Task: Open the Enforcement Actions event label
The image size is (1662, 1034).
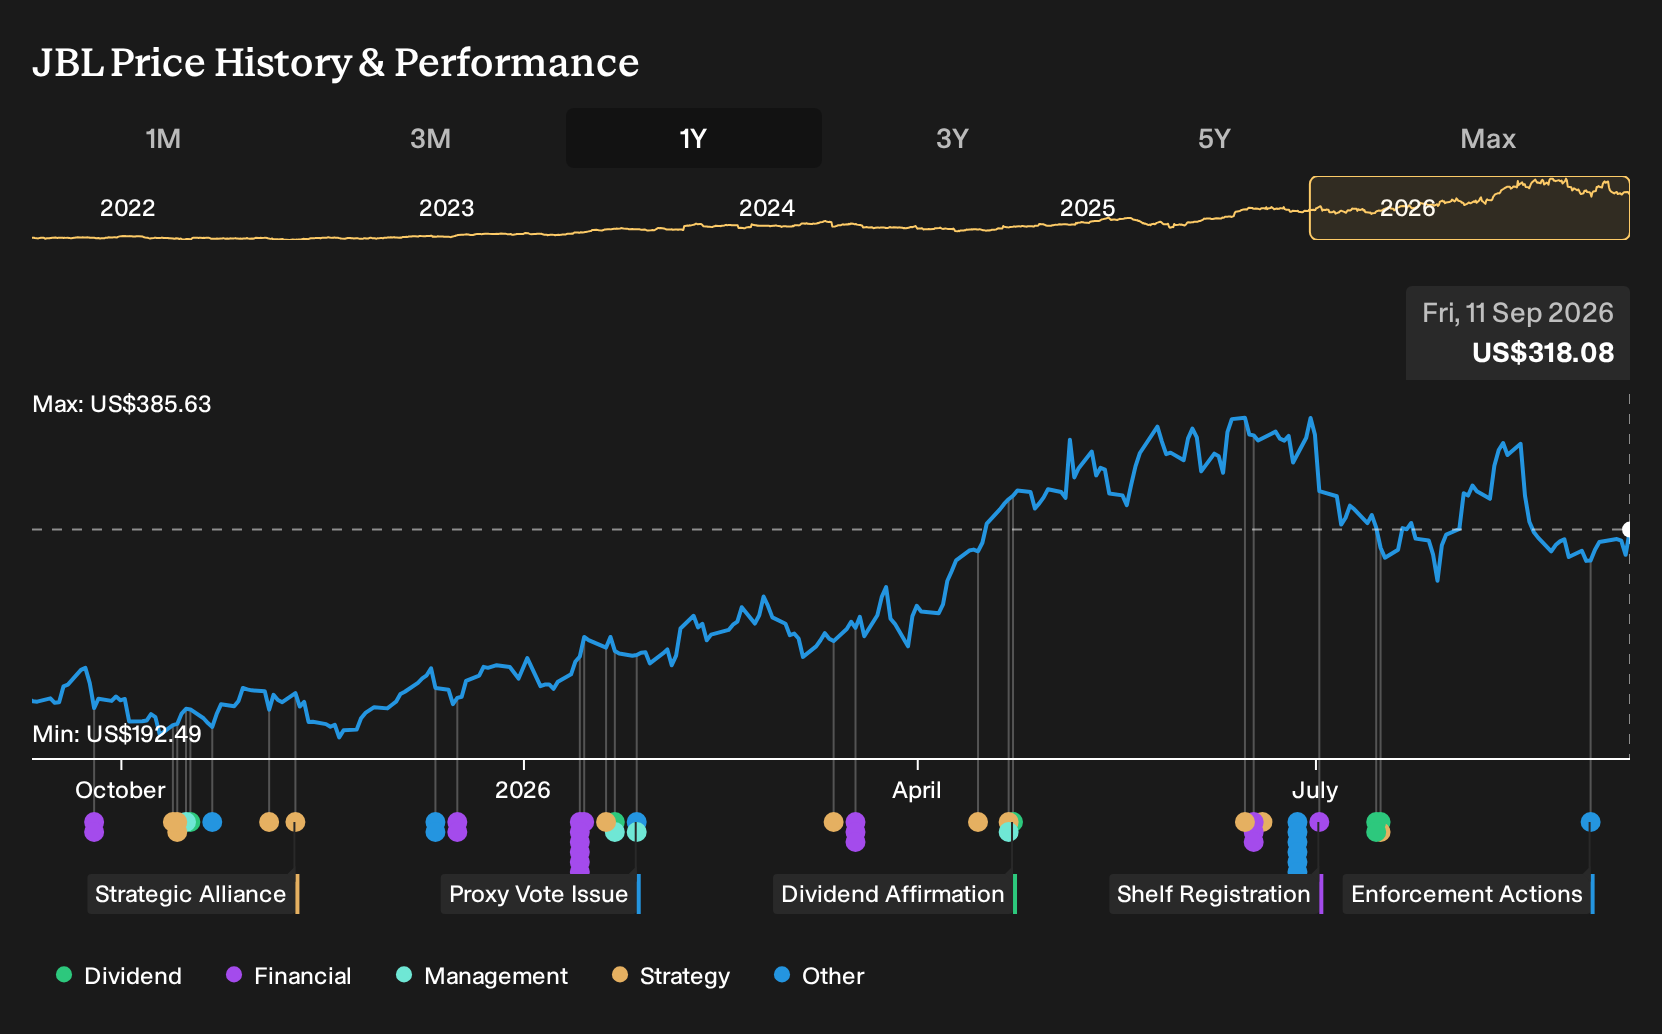Action: click(1469, 894)
